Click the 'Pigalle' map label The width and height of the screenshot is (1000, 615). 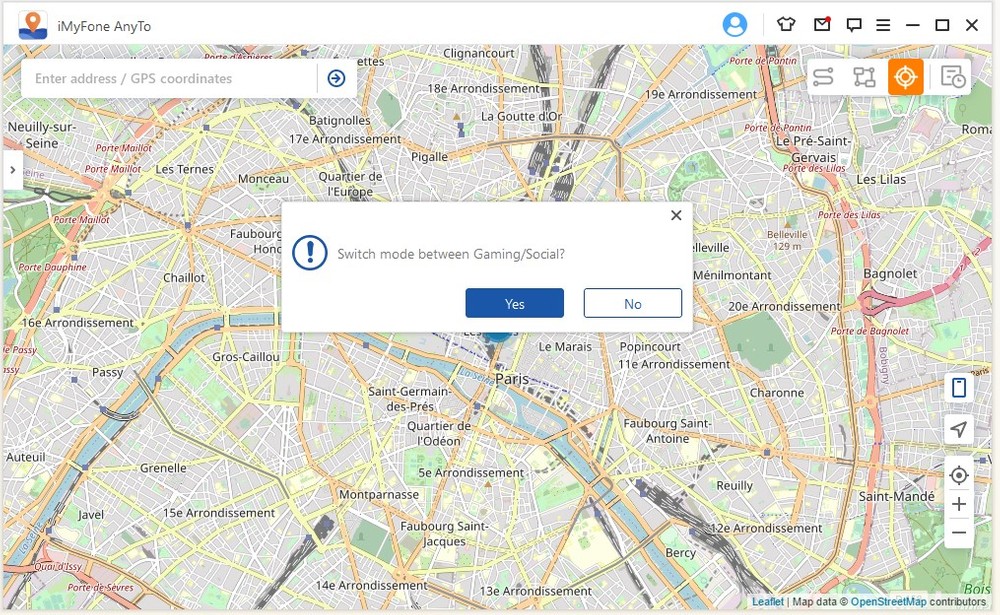coord(429,157)
